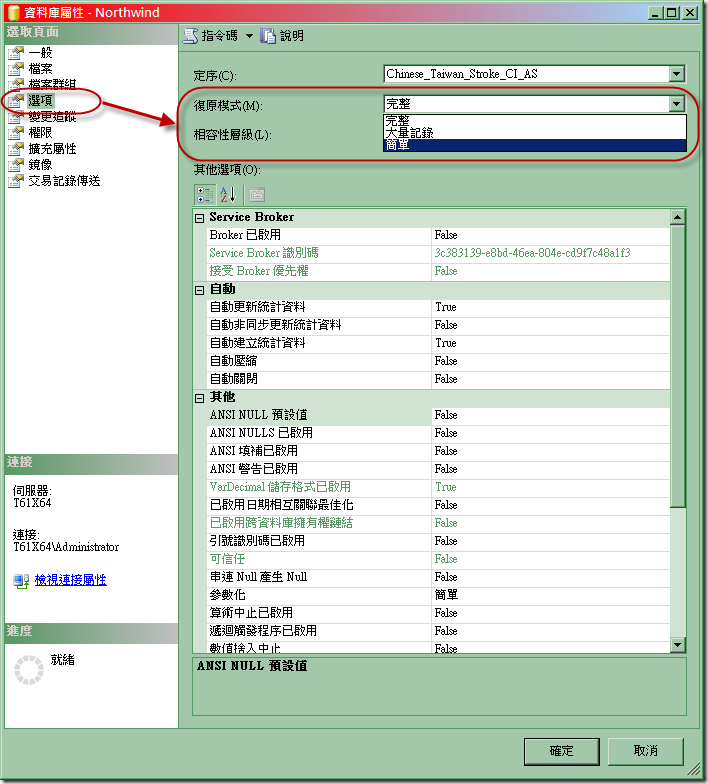
Task: Click the 交易記錄傳送 page icon
Action: [x=16, y=180]
